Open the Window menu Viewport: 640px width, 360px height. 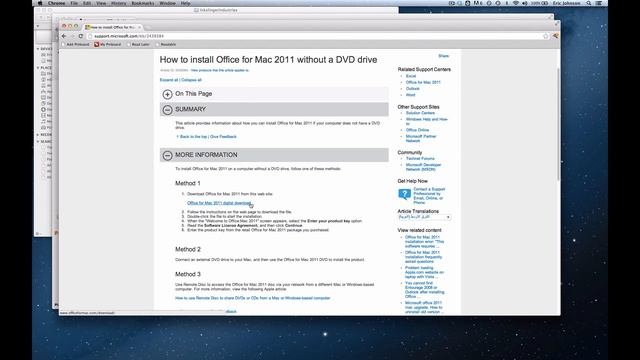tap(167, 3)
